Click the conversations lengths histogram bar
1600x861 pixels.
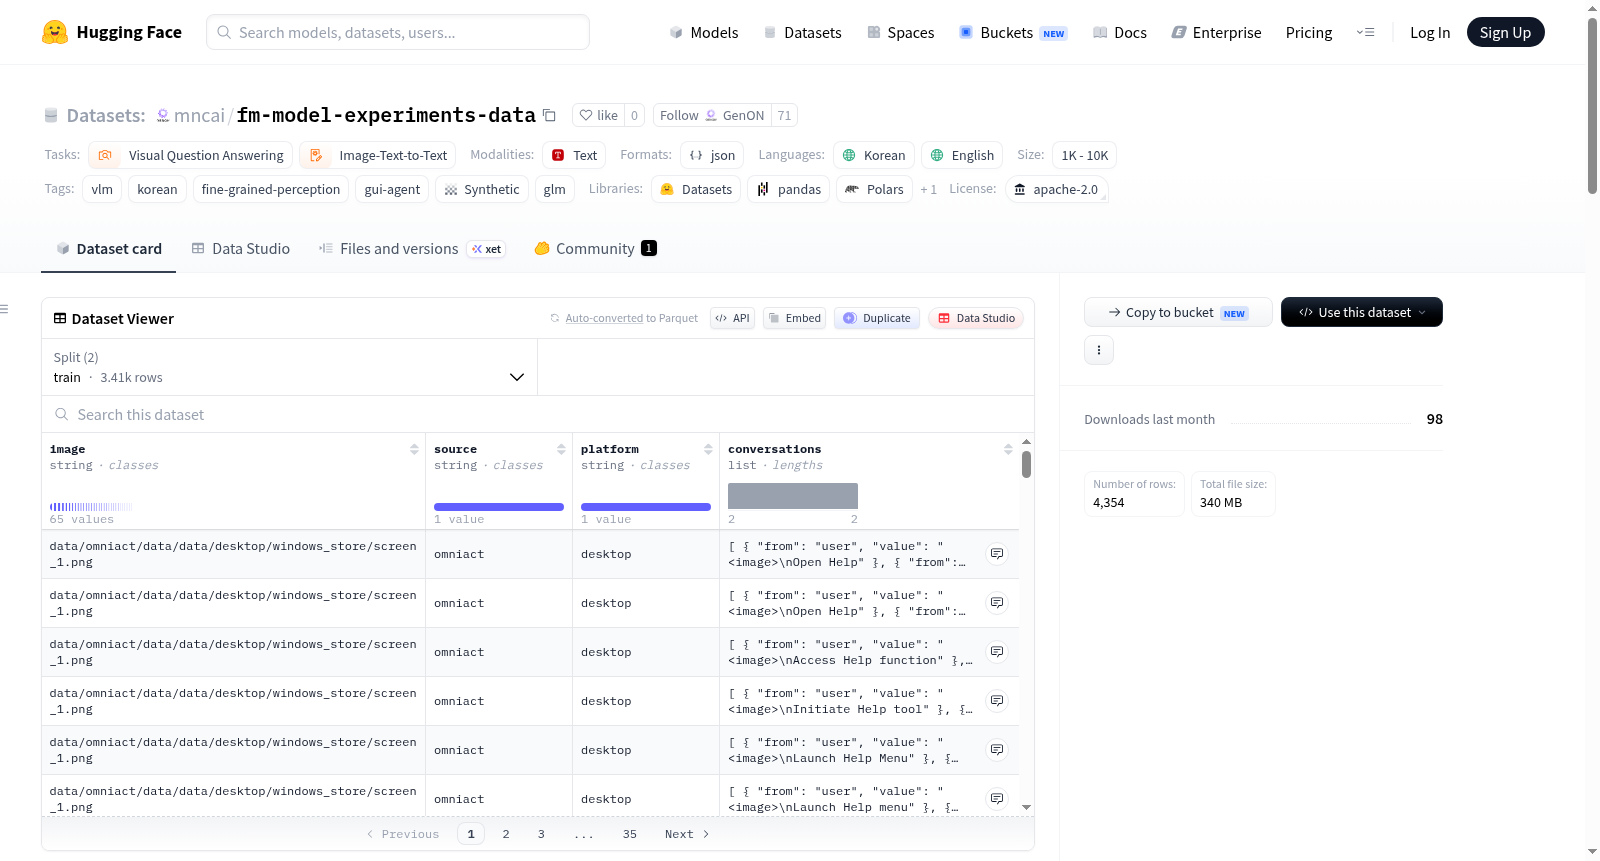793,496
